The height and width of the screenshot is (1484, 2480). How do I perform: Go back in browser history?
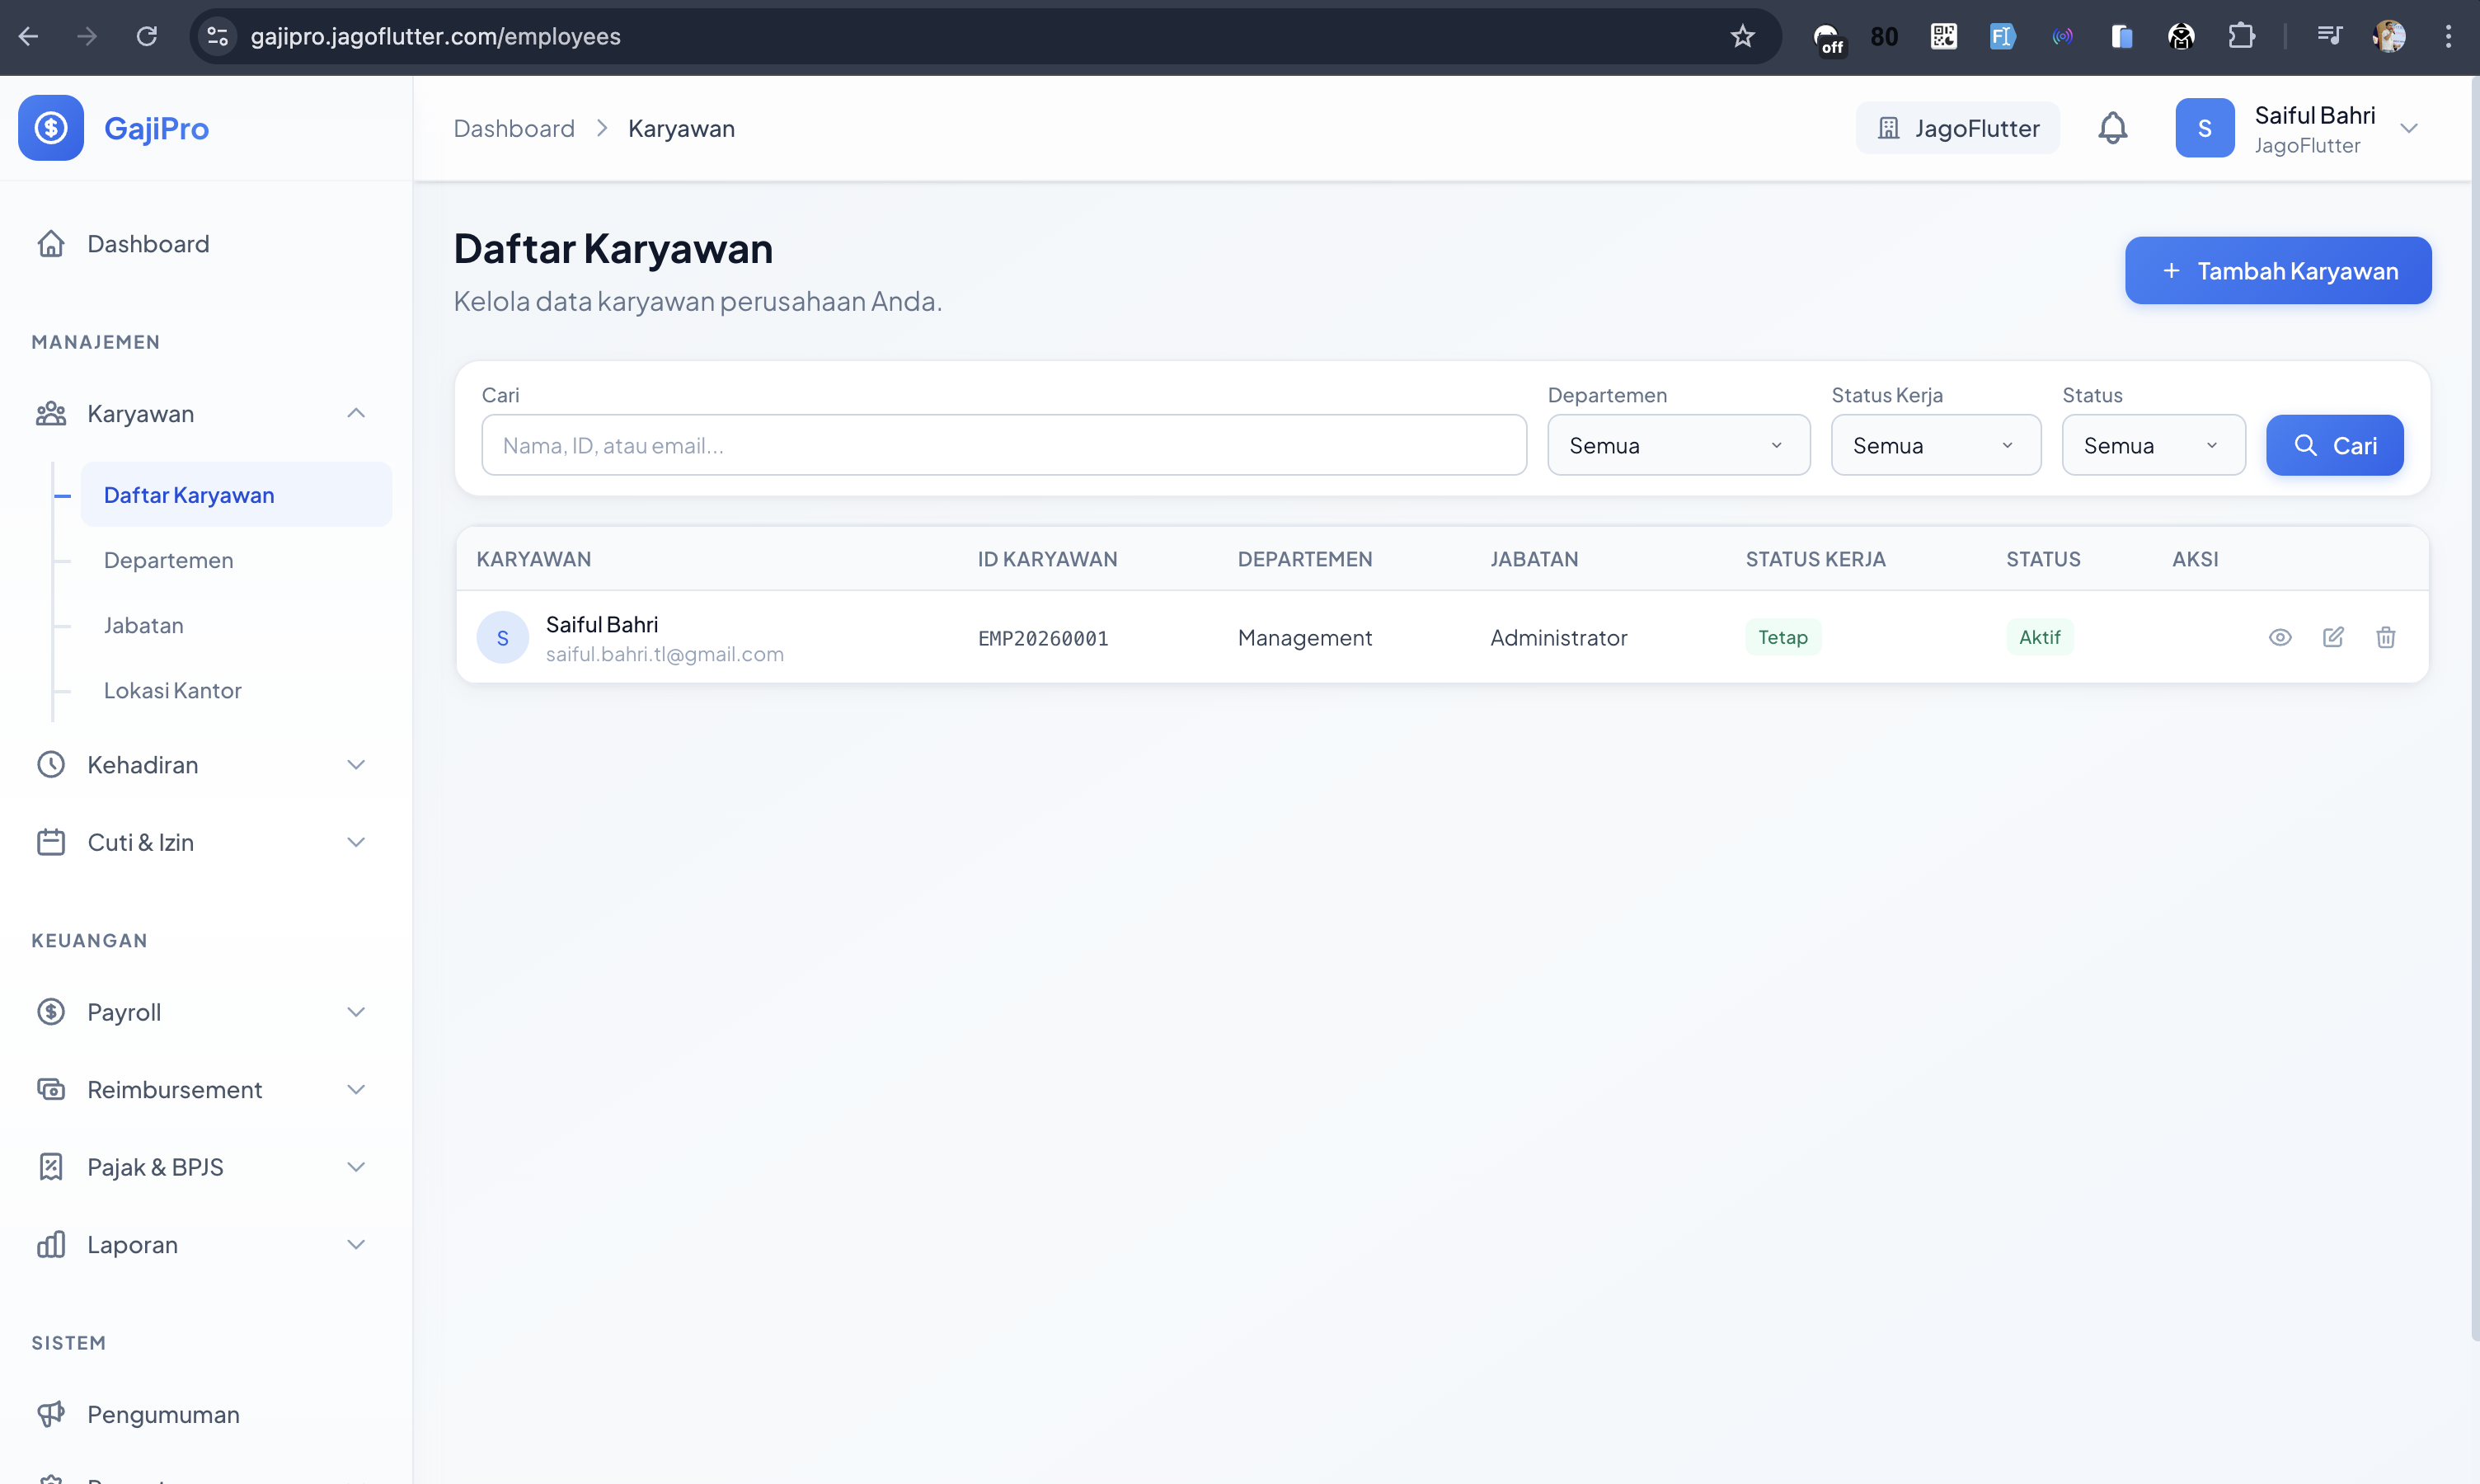(x=29, y=37)
